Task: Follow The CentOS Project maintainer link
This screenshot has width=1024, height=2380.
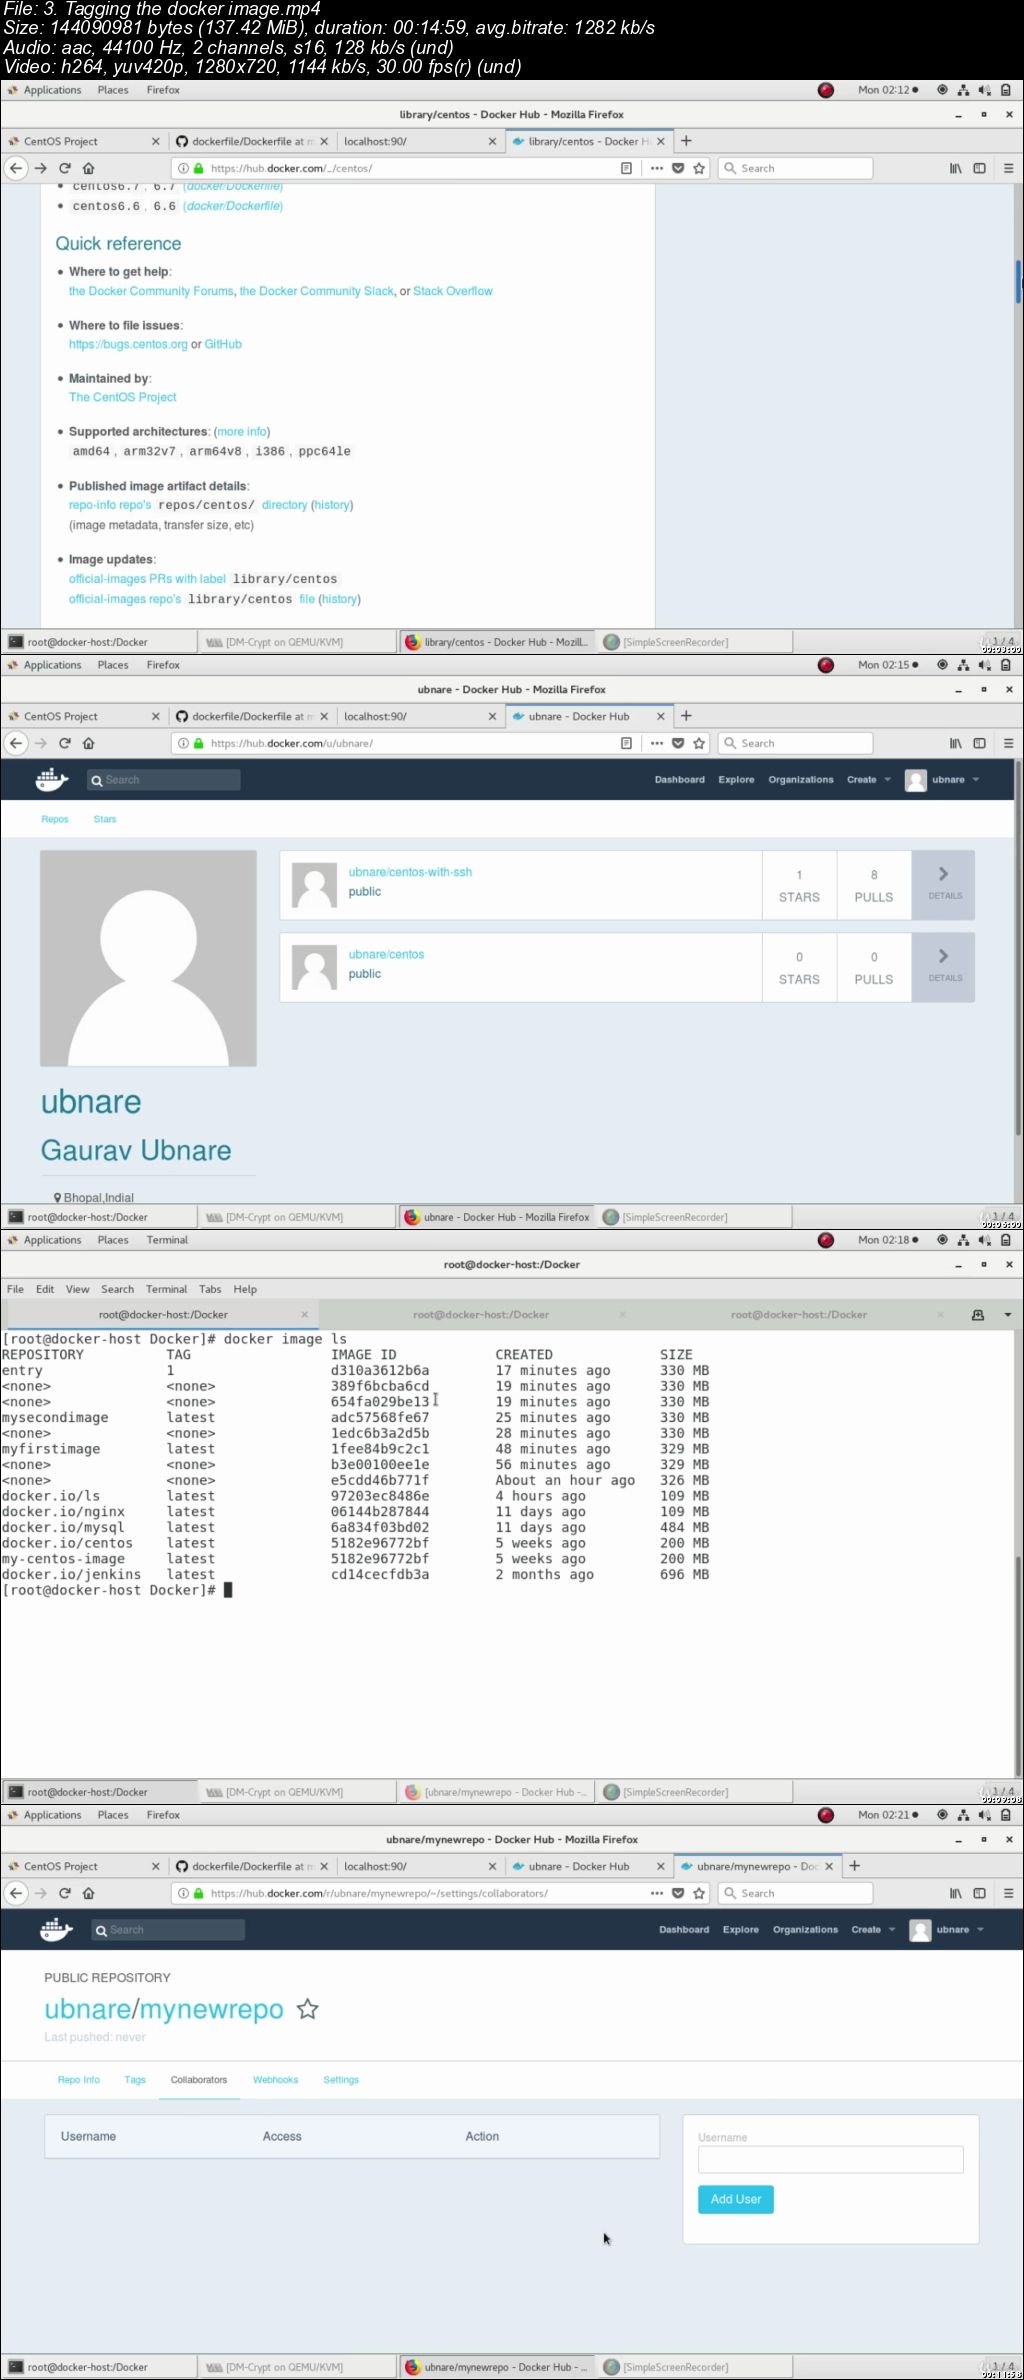Action: (x=122, y=397)
